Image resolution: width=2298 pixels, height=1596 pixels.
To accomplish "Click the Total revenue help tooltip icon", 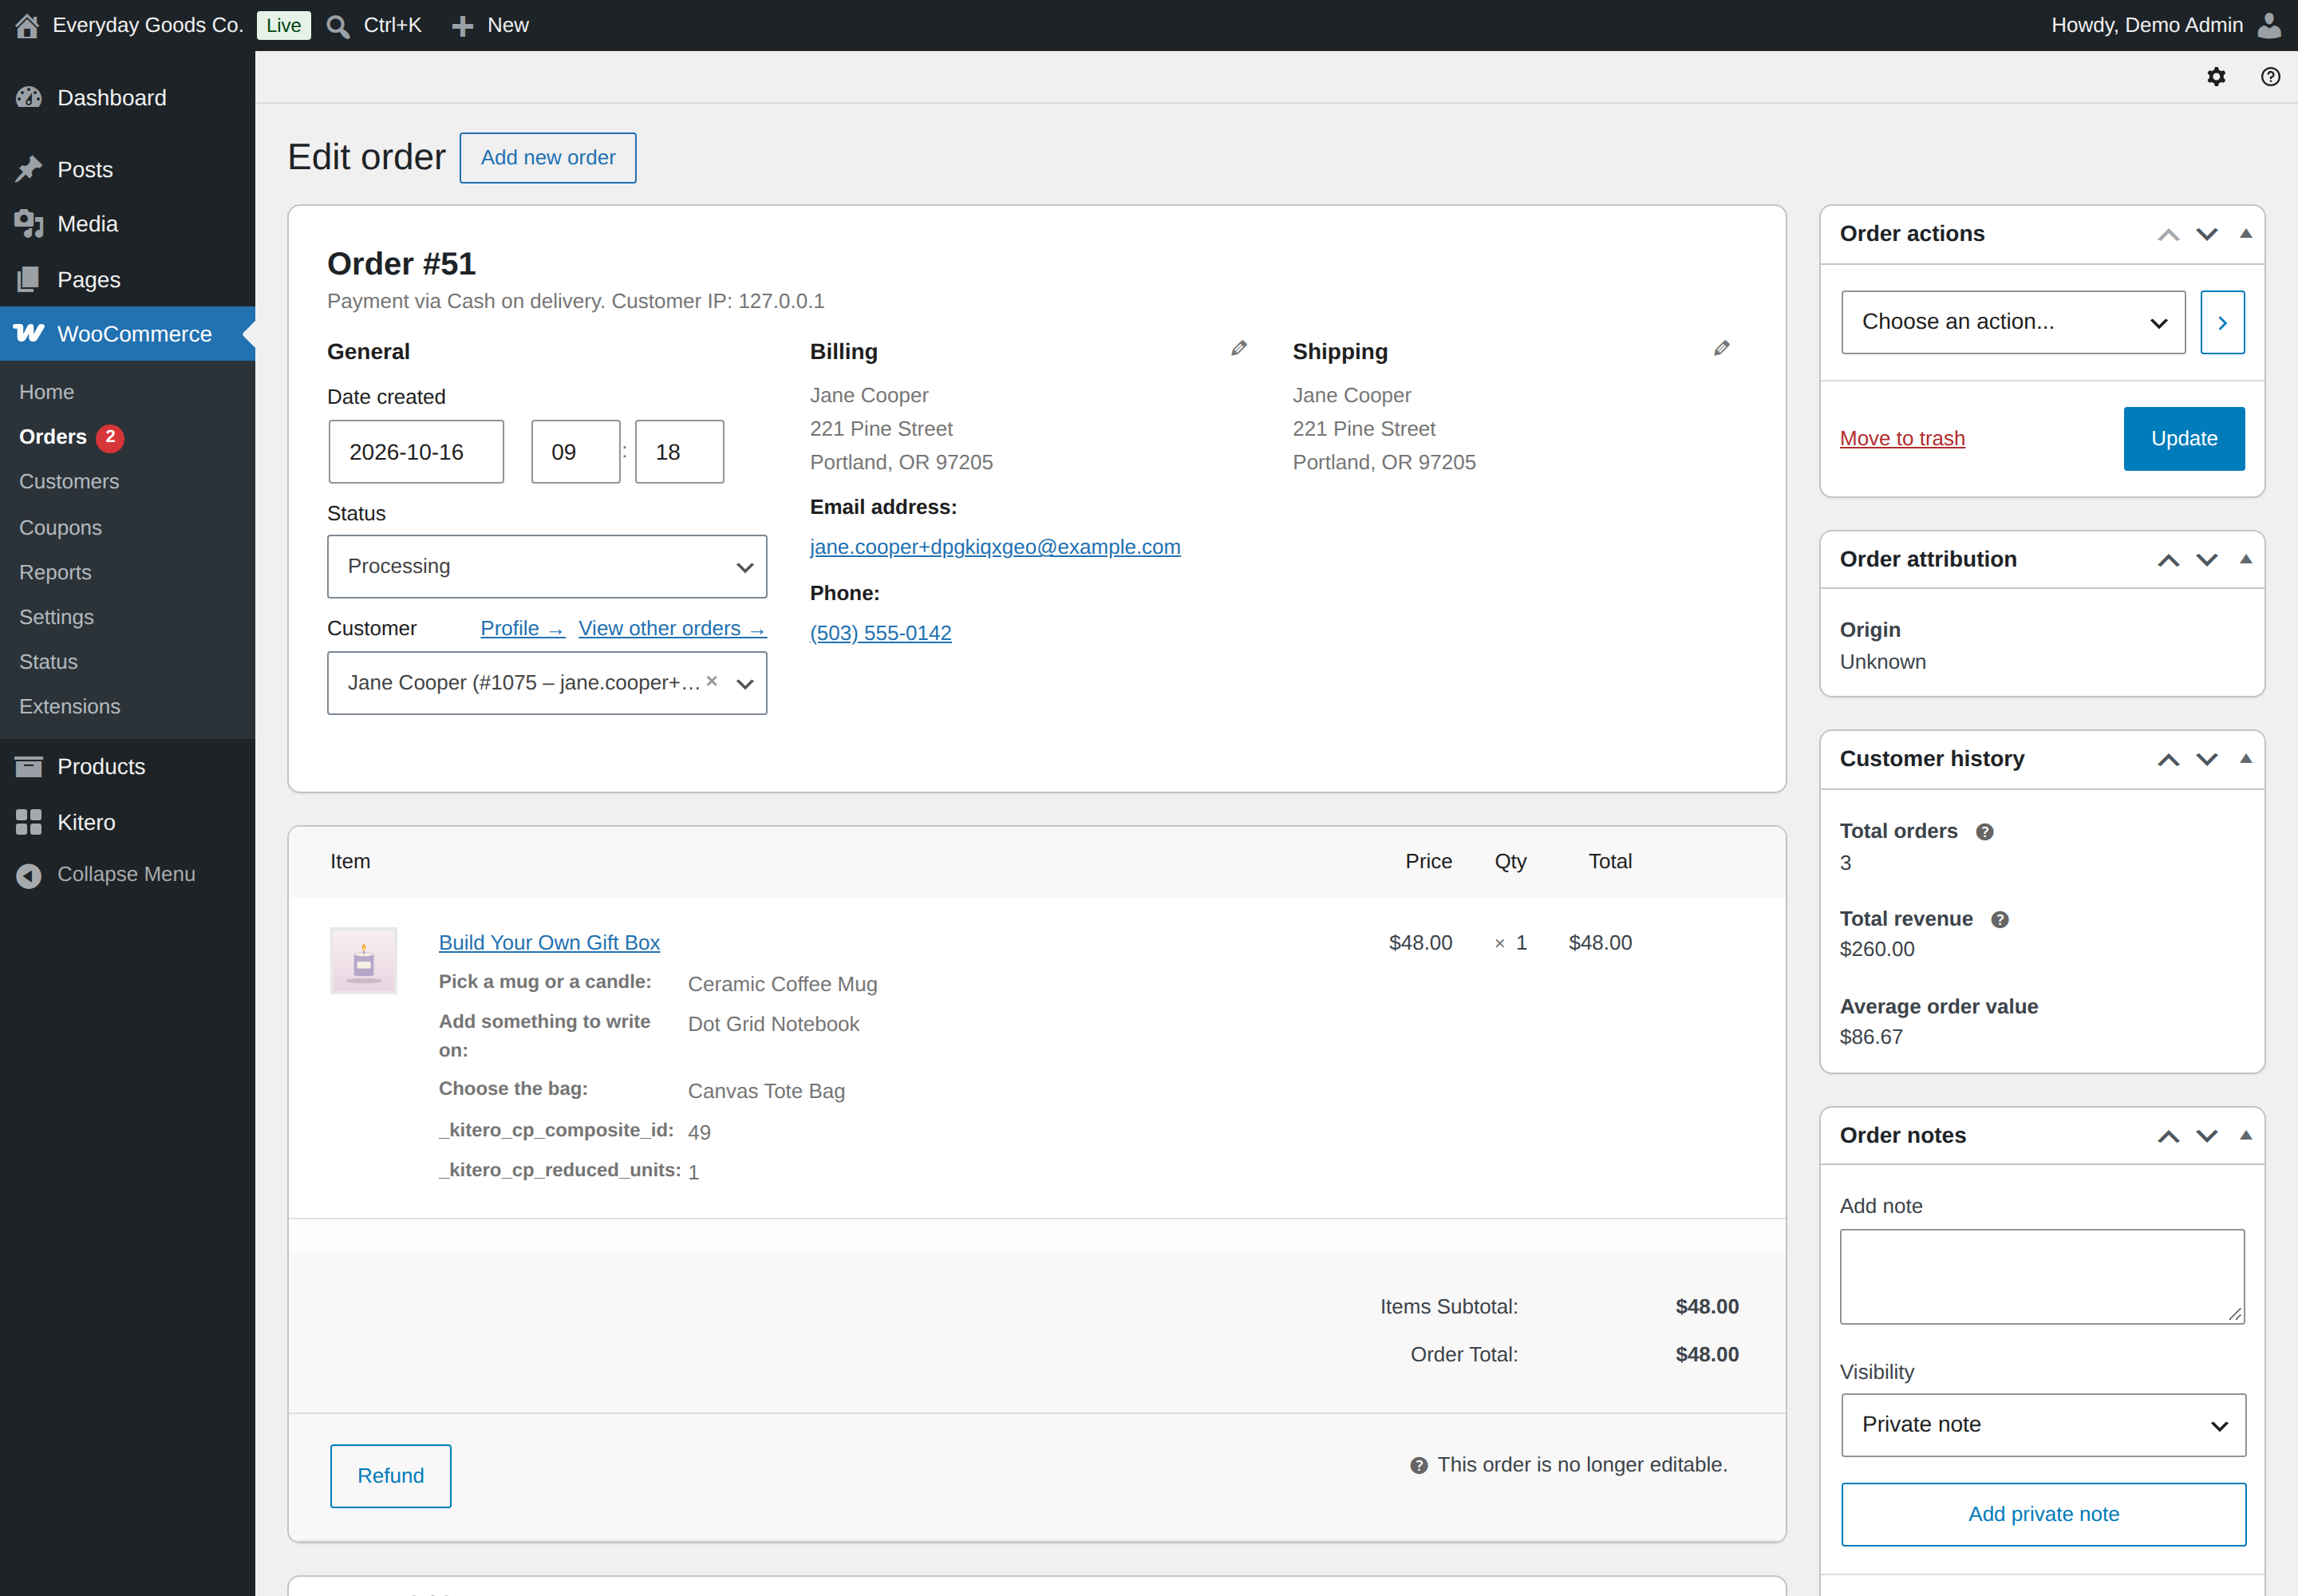I will pyautogui.click(x=2000, y=920).
